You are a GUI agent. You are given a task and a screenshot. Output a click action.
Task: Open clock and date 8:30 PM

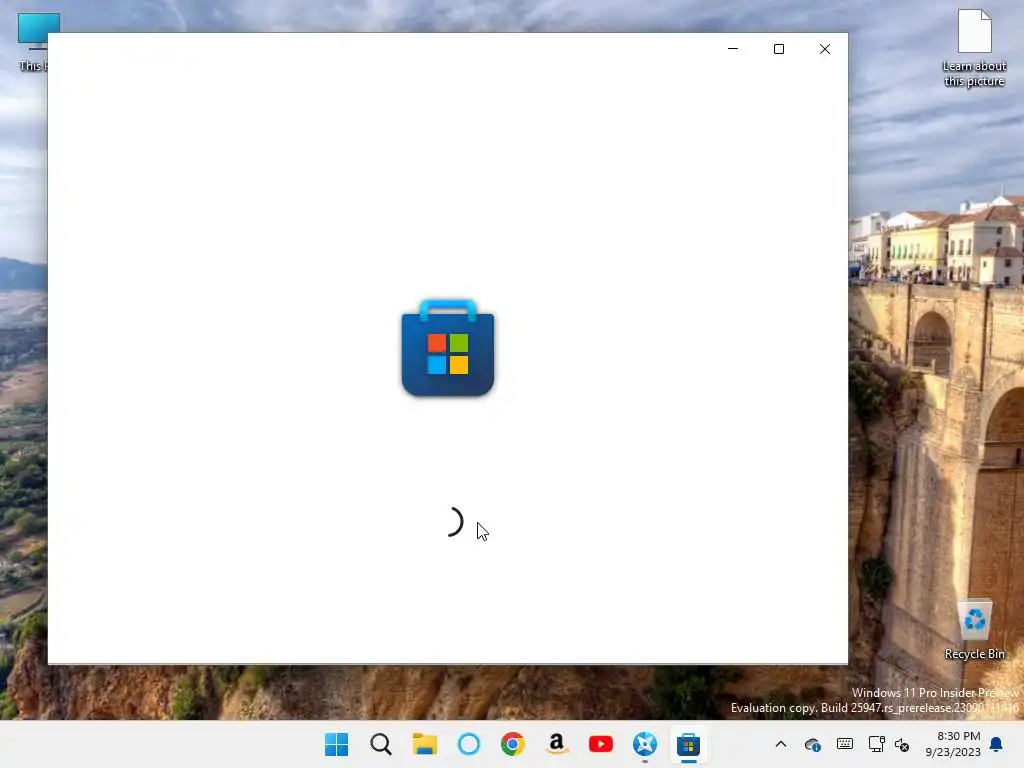(953, 744)
